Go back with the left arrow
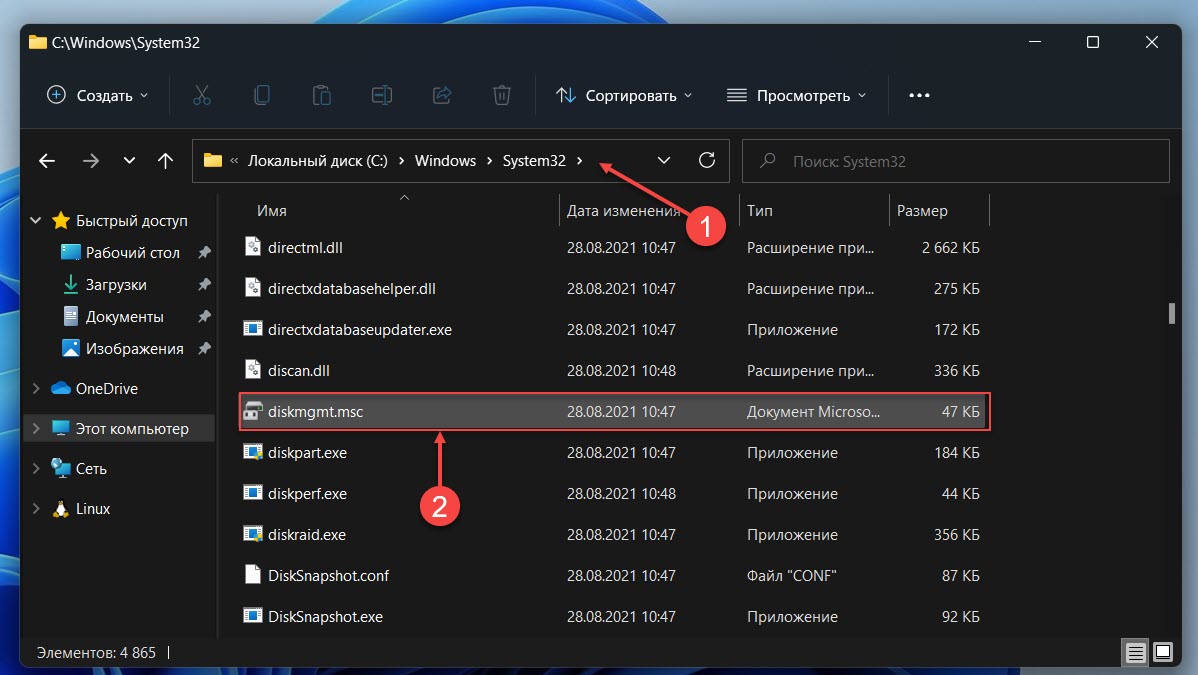1198x675 pixels. [x=47, y=161]
